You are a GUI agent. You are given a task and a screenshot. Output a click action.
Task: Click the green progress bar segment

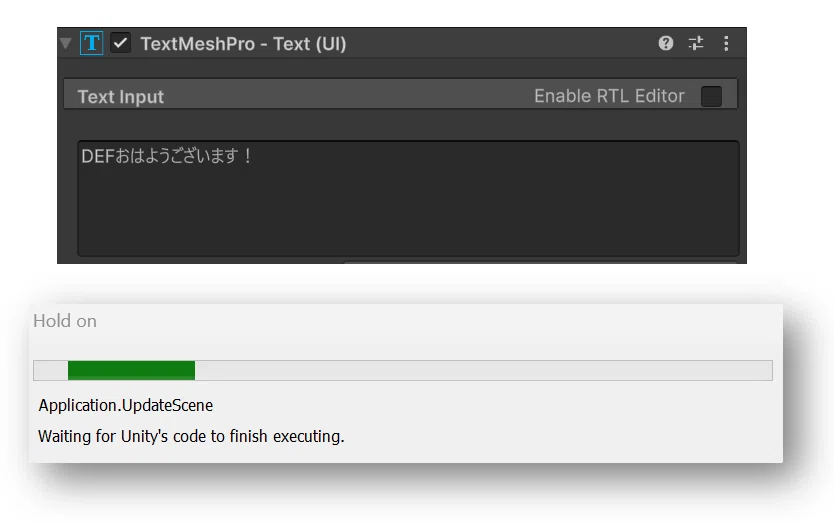click(131, 370)
